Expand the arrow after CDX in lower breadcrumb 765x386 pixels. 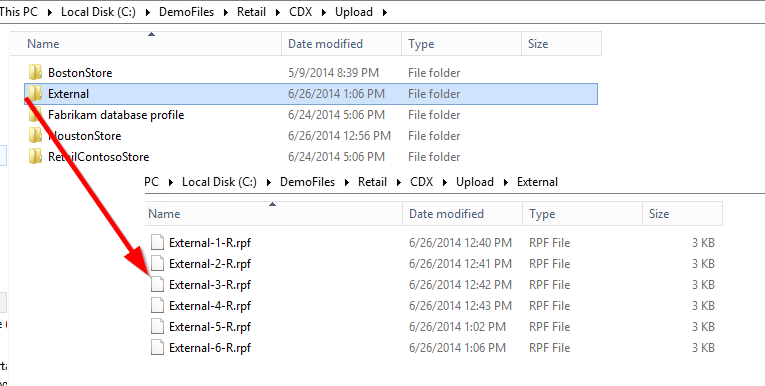[444, 182]
